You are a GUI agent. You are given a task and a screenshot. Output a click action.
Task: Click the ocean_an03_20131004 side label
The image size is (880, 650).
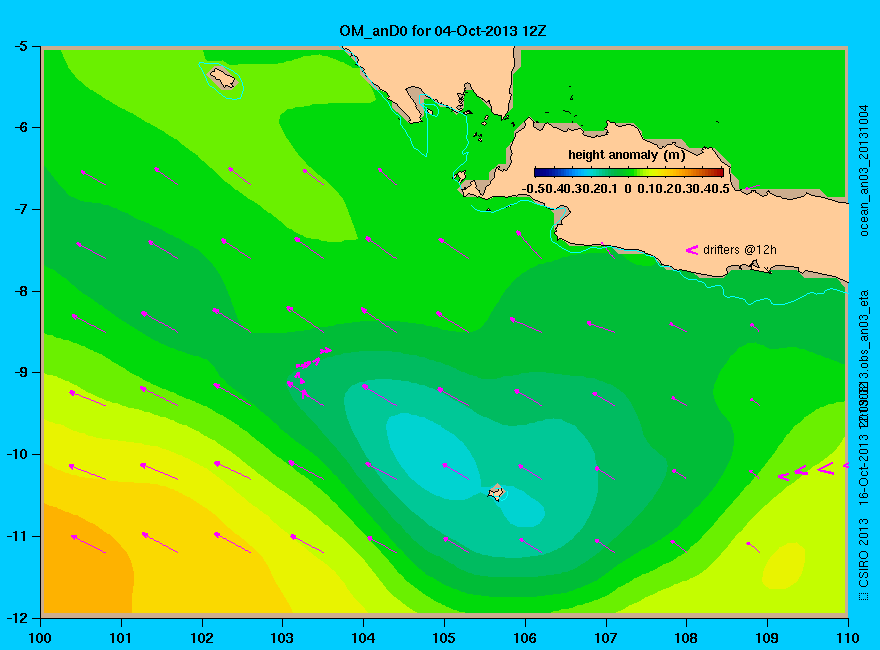(x=864, y=171)
